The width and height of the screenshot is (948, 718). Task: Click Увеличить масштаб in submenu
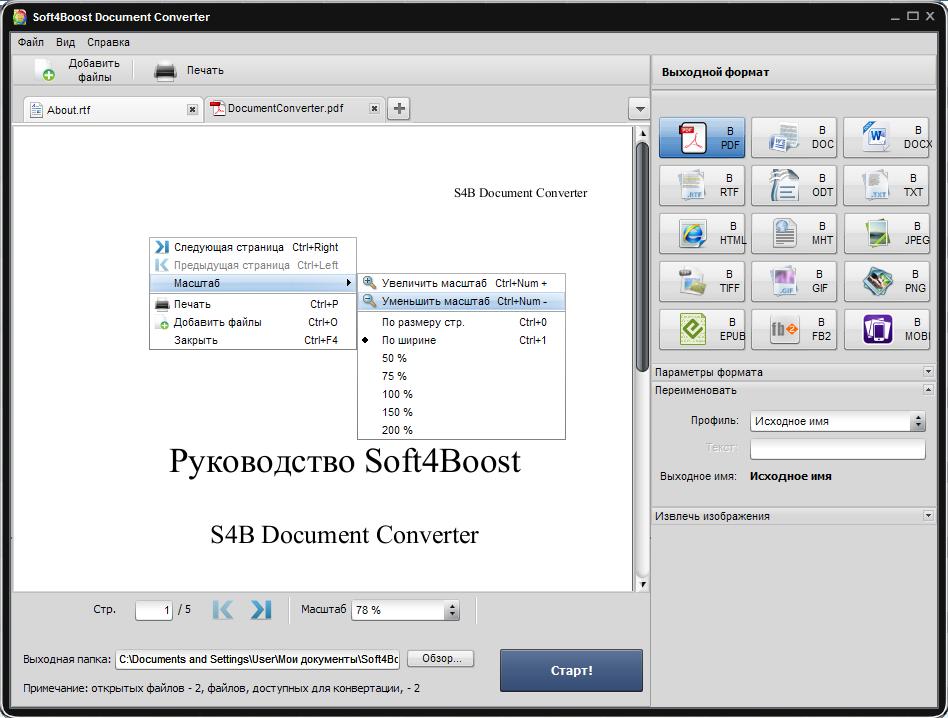461,283
